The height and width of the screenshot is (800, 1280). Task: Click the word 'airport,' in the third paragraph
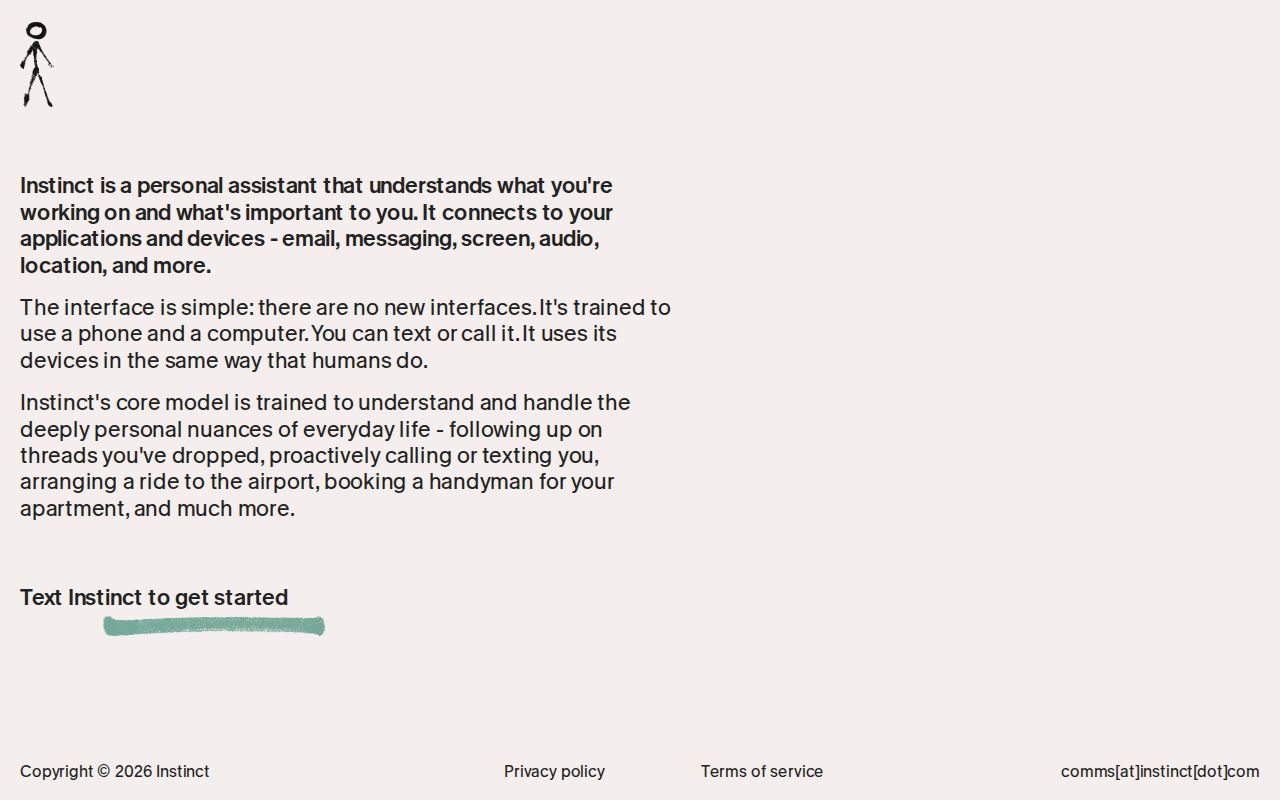pos(284,482)
